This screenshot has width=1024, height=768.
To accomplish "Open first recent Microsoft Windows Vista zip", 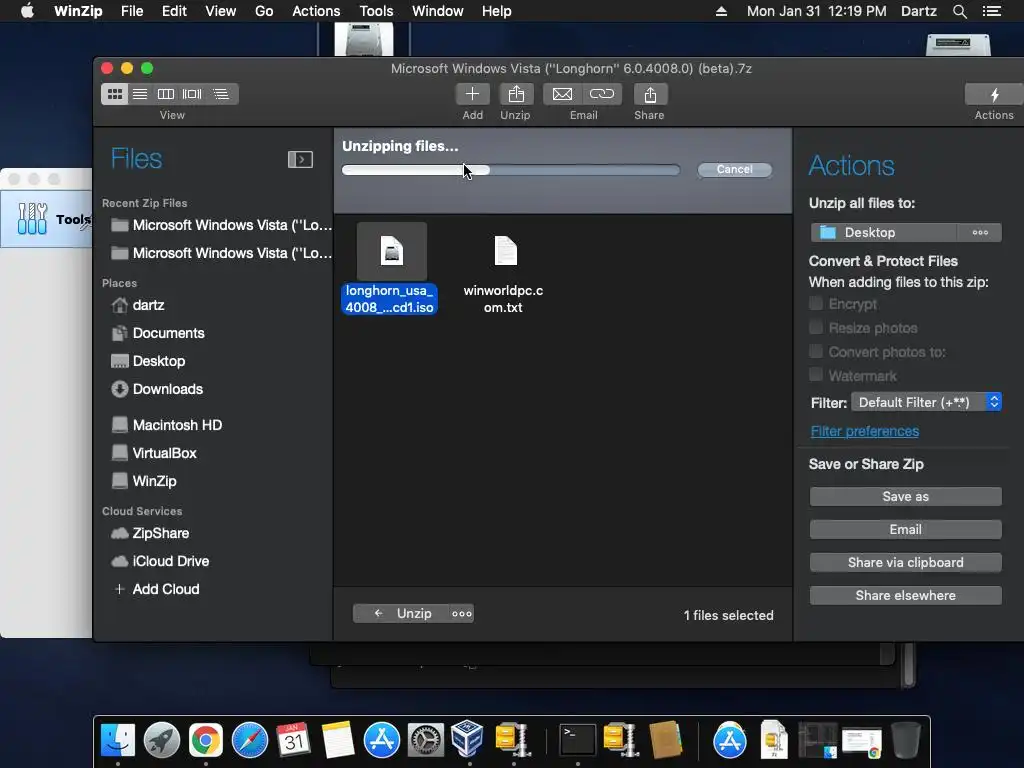I will pos(221,225).
